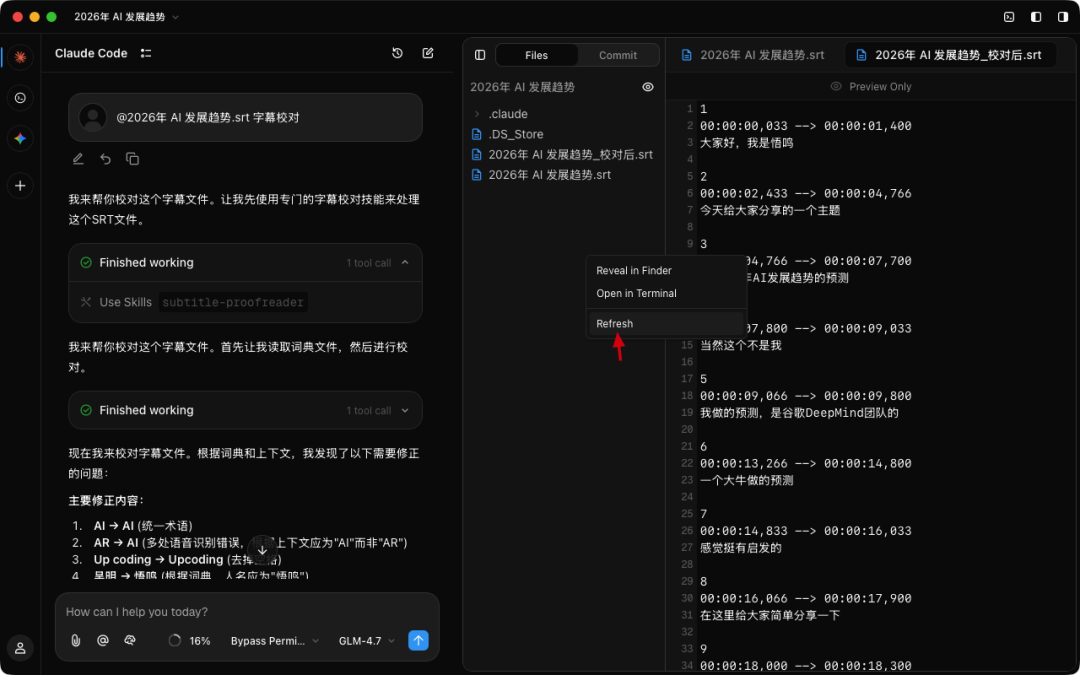This screenshot has height=675, width=1080.
Task: Insert a mention with the @ icon
Action: click(x=103, y=641)
